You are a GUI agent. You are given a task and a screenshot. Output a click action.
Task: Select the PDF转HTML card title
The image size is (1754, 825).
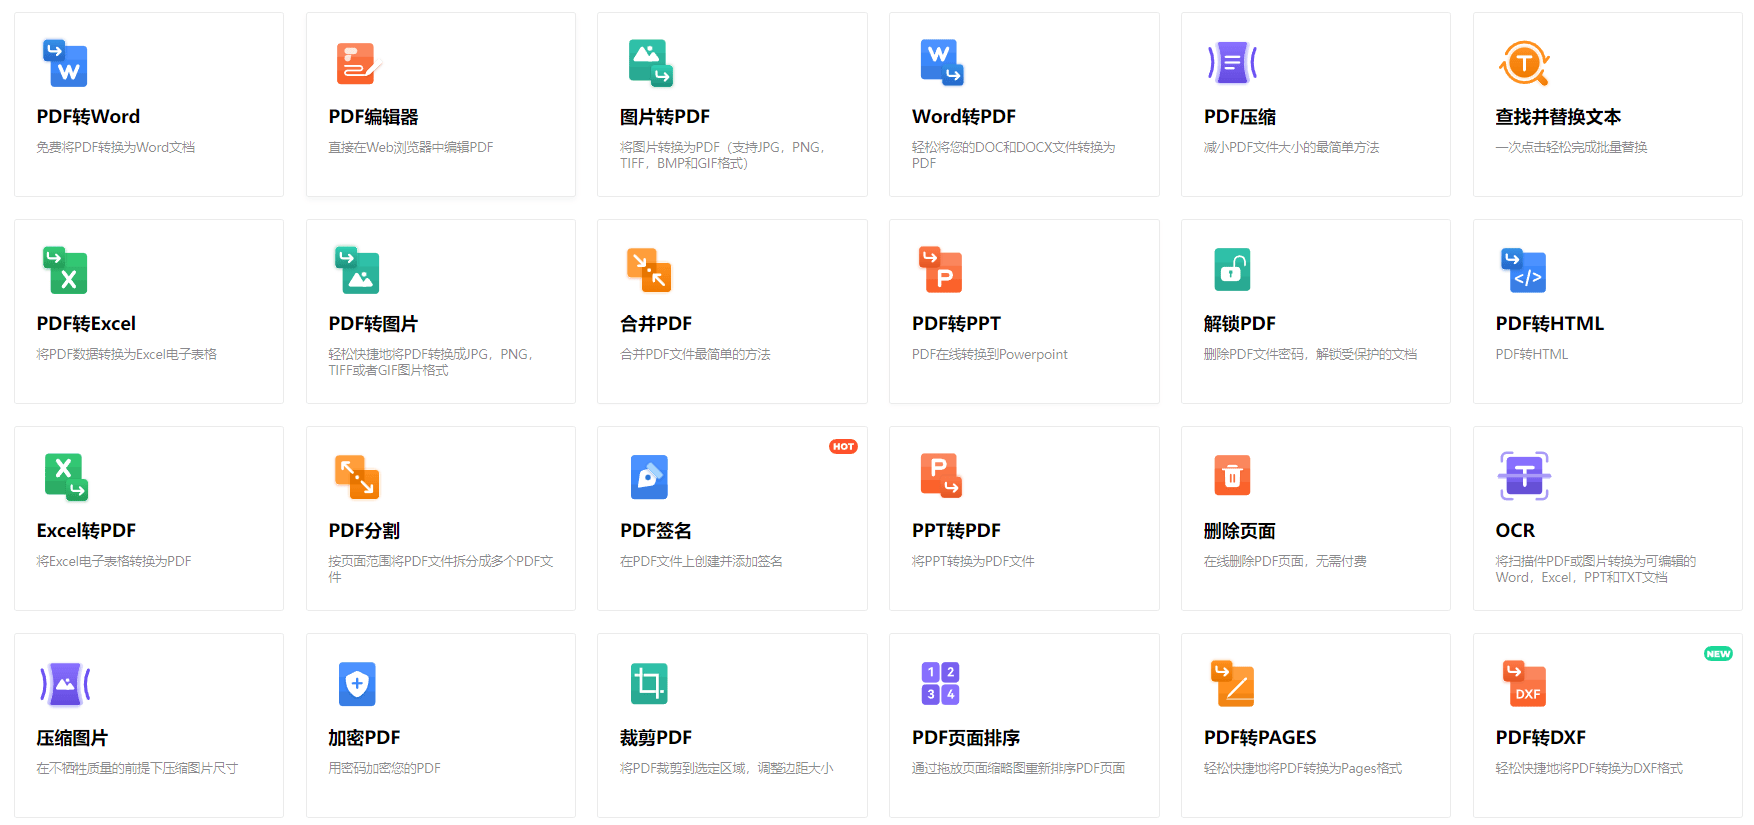1549,324
